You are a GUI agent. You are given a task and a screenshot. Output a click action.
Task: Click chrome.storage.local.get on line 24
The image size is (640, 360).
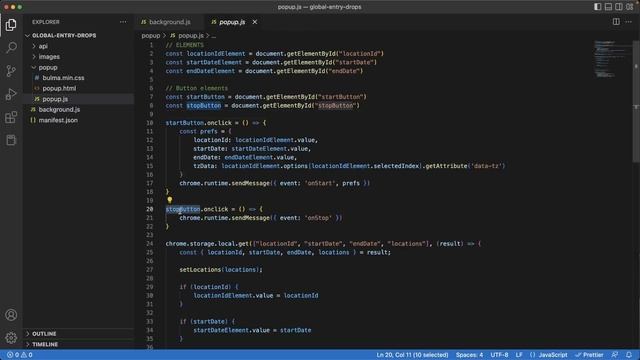(x=207, y=244)
